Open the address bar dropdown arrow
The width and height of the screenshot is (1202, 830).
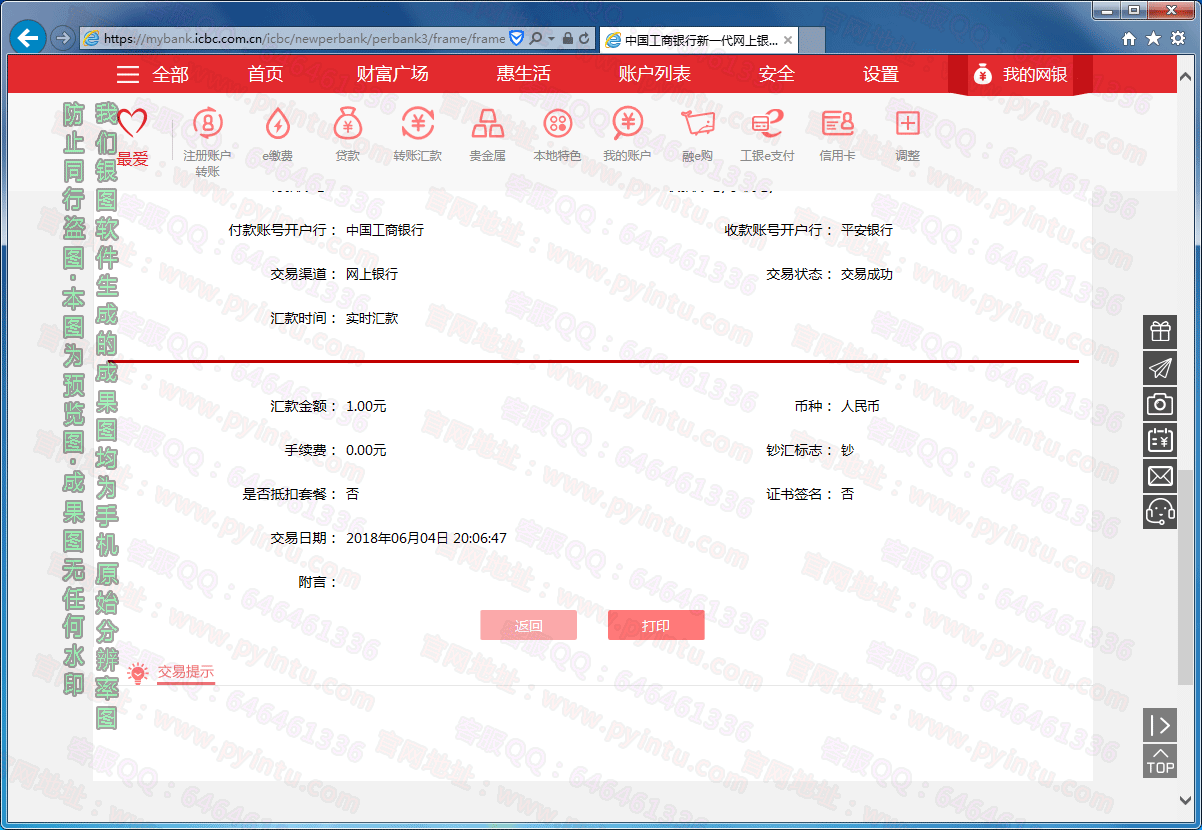pyautogui.click(x=551, y=38)
